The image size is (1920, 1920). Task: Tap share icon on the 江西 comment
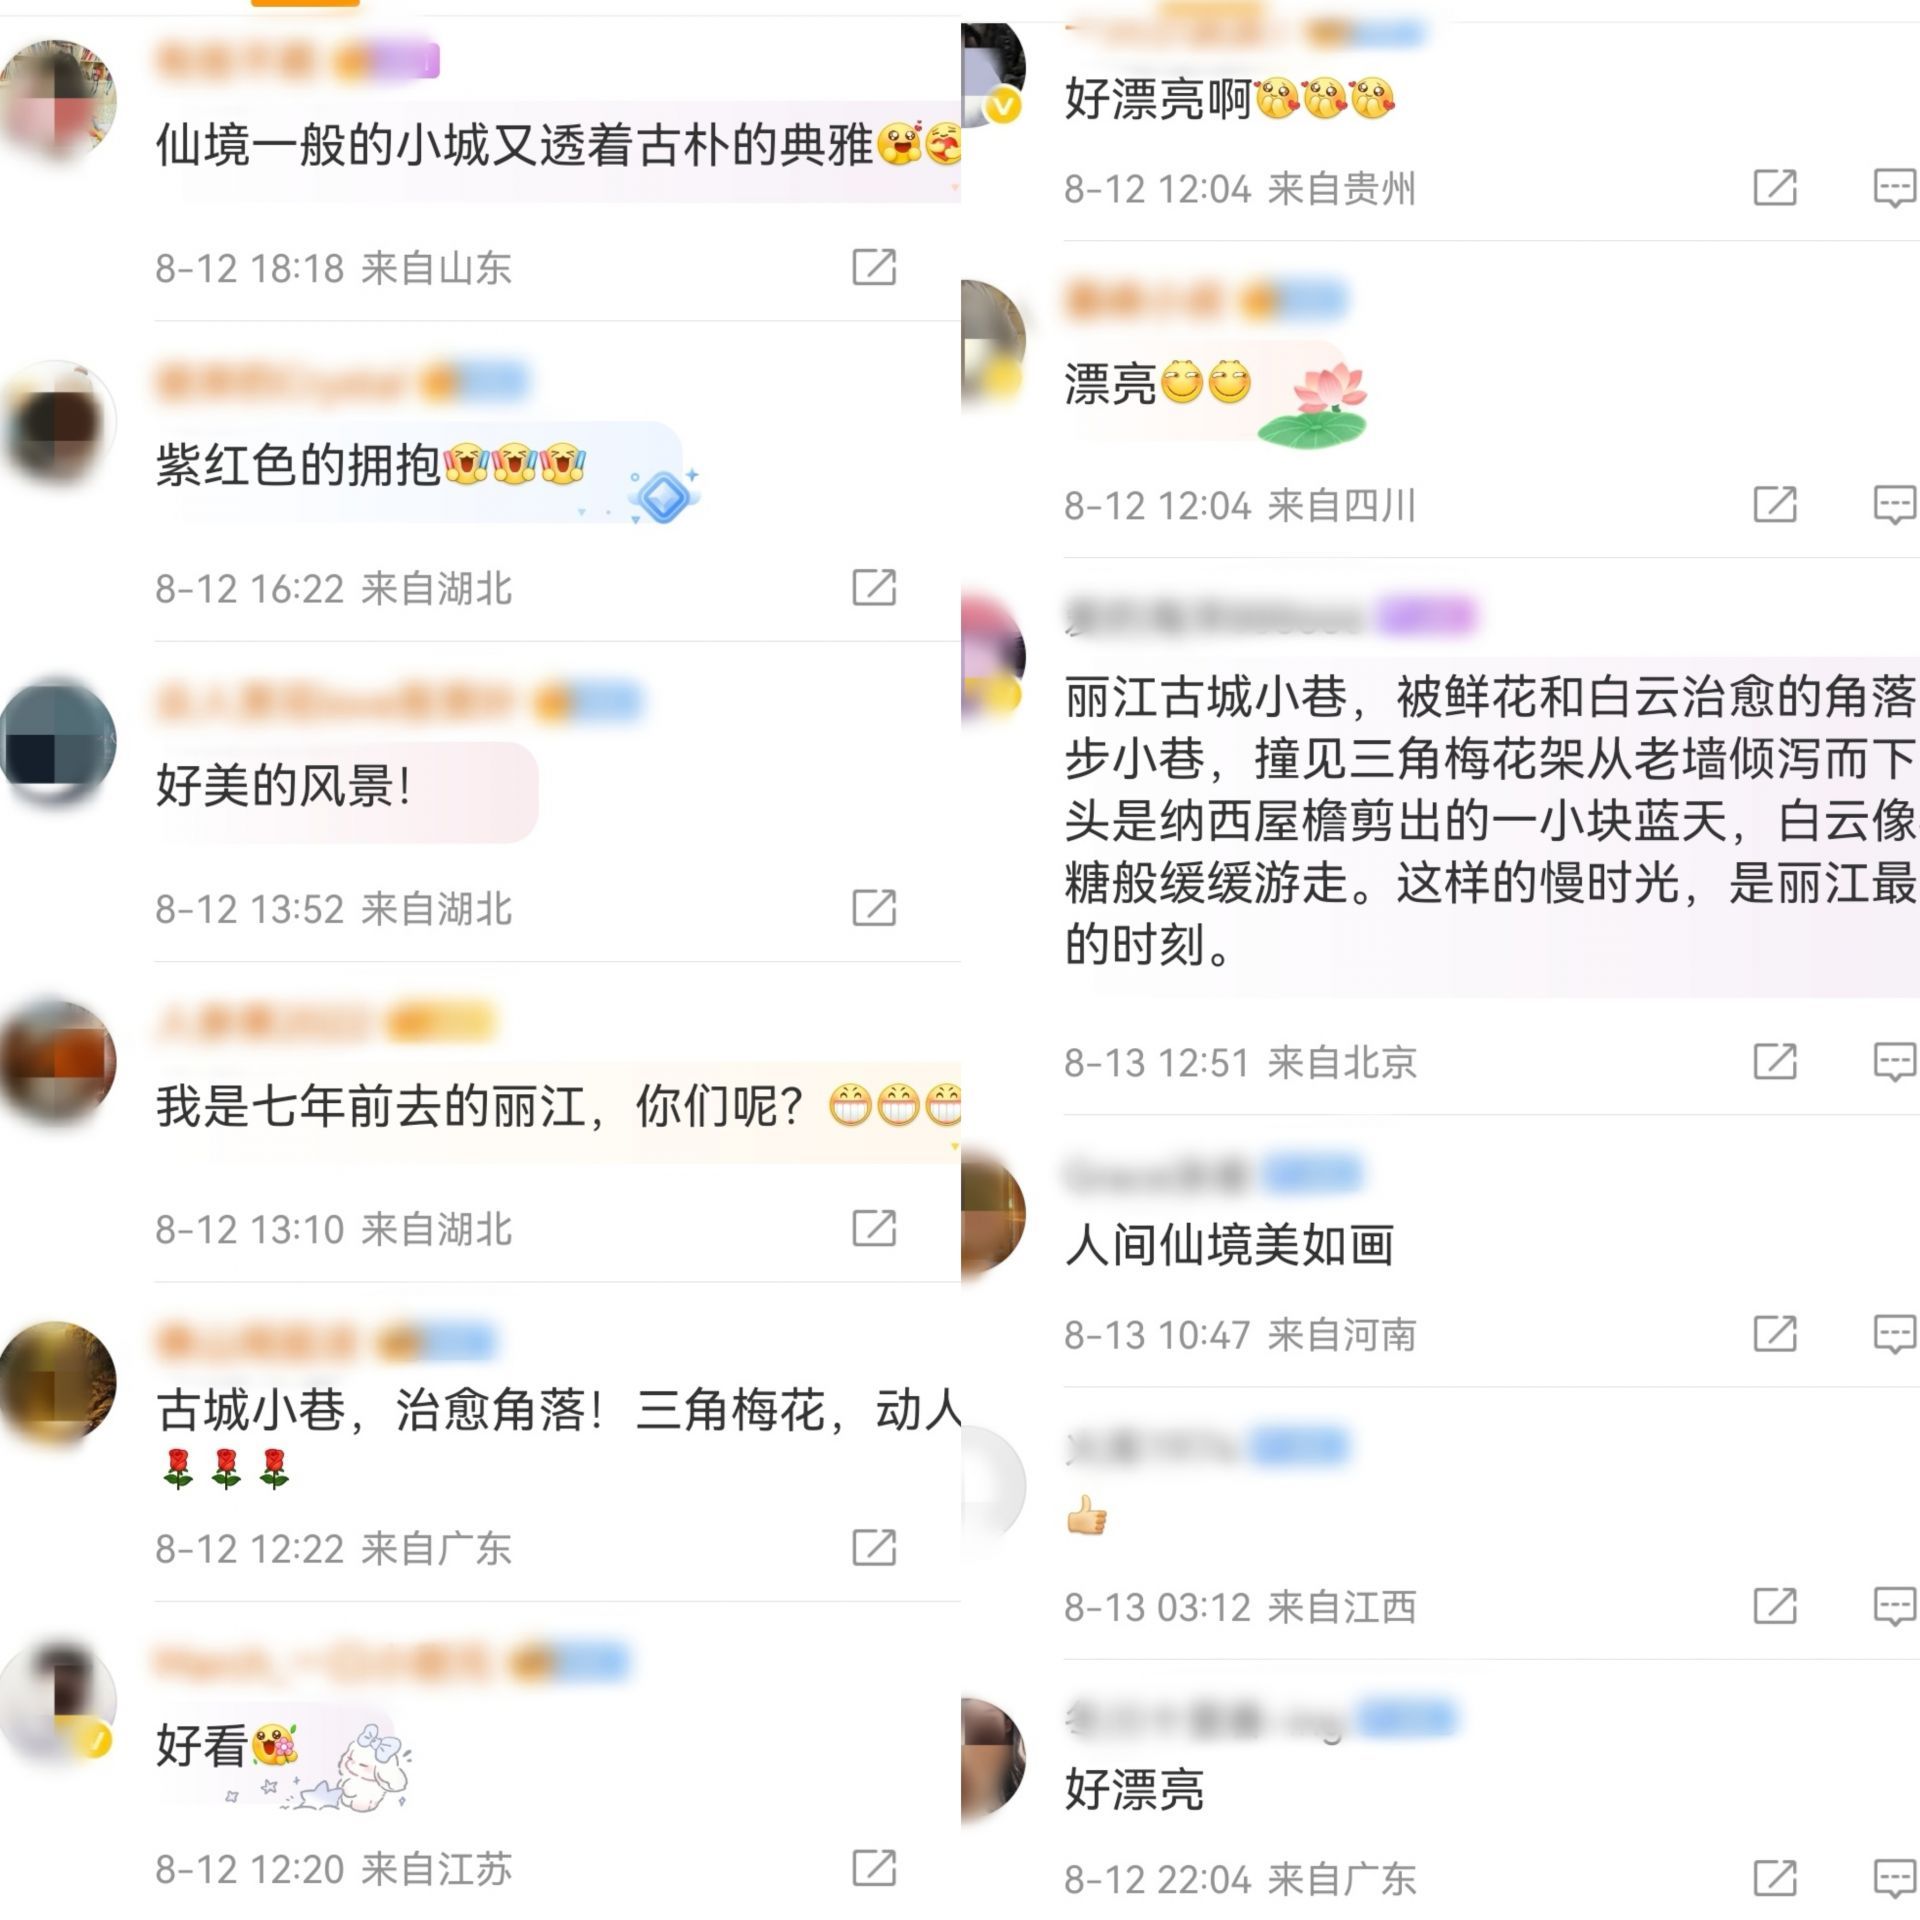[1775, 1606]
